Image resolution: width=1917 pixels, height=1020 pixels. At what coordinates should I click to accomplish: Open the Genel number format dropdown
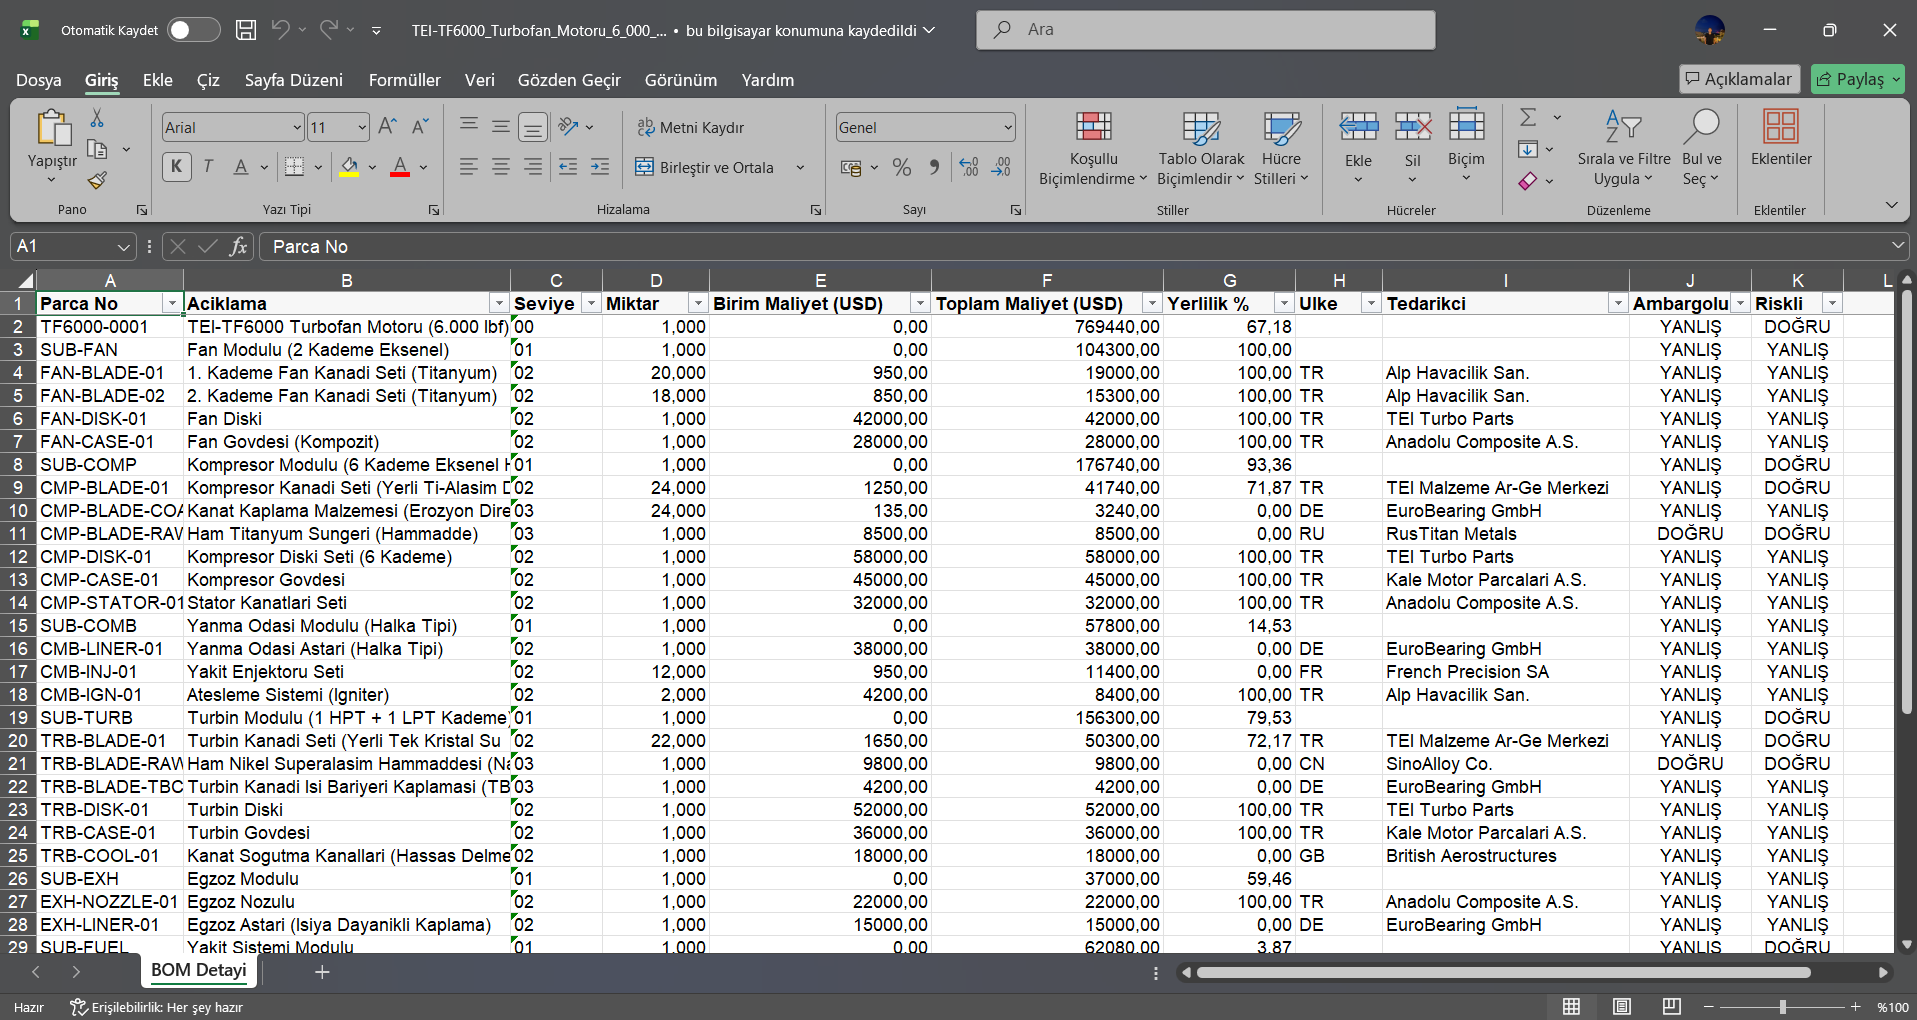tap(1008, 127)
